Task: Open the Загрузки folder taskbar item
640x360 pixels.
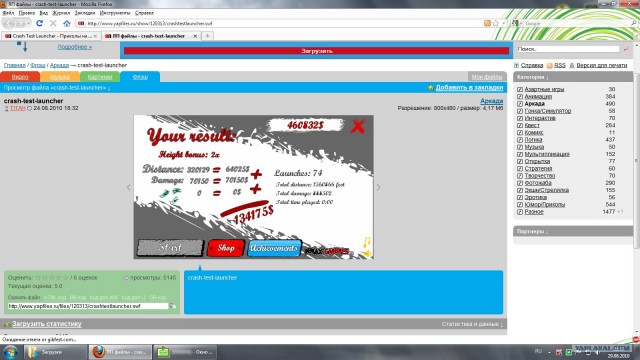Action: coord(55,352)
